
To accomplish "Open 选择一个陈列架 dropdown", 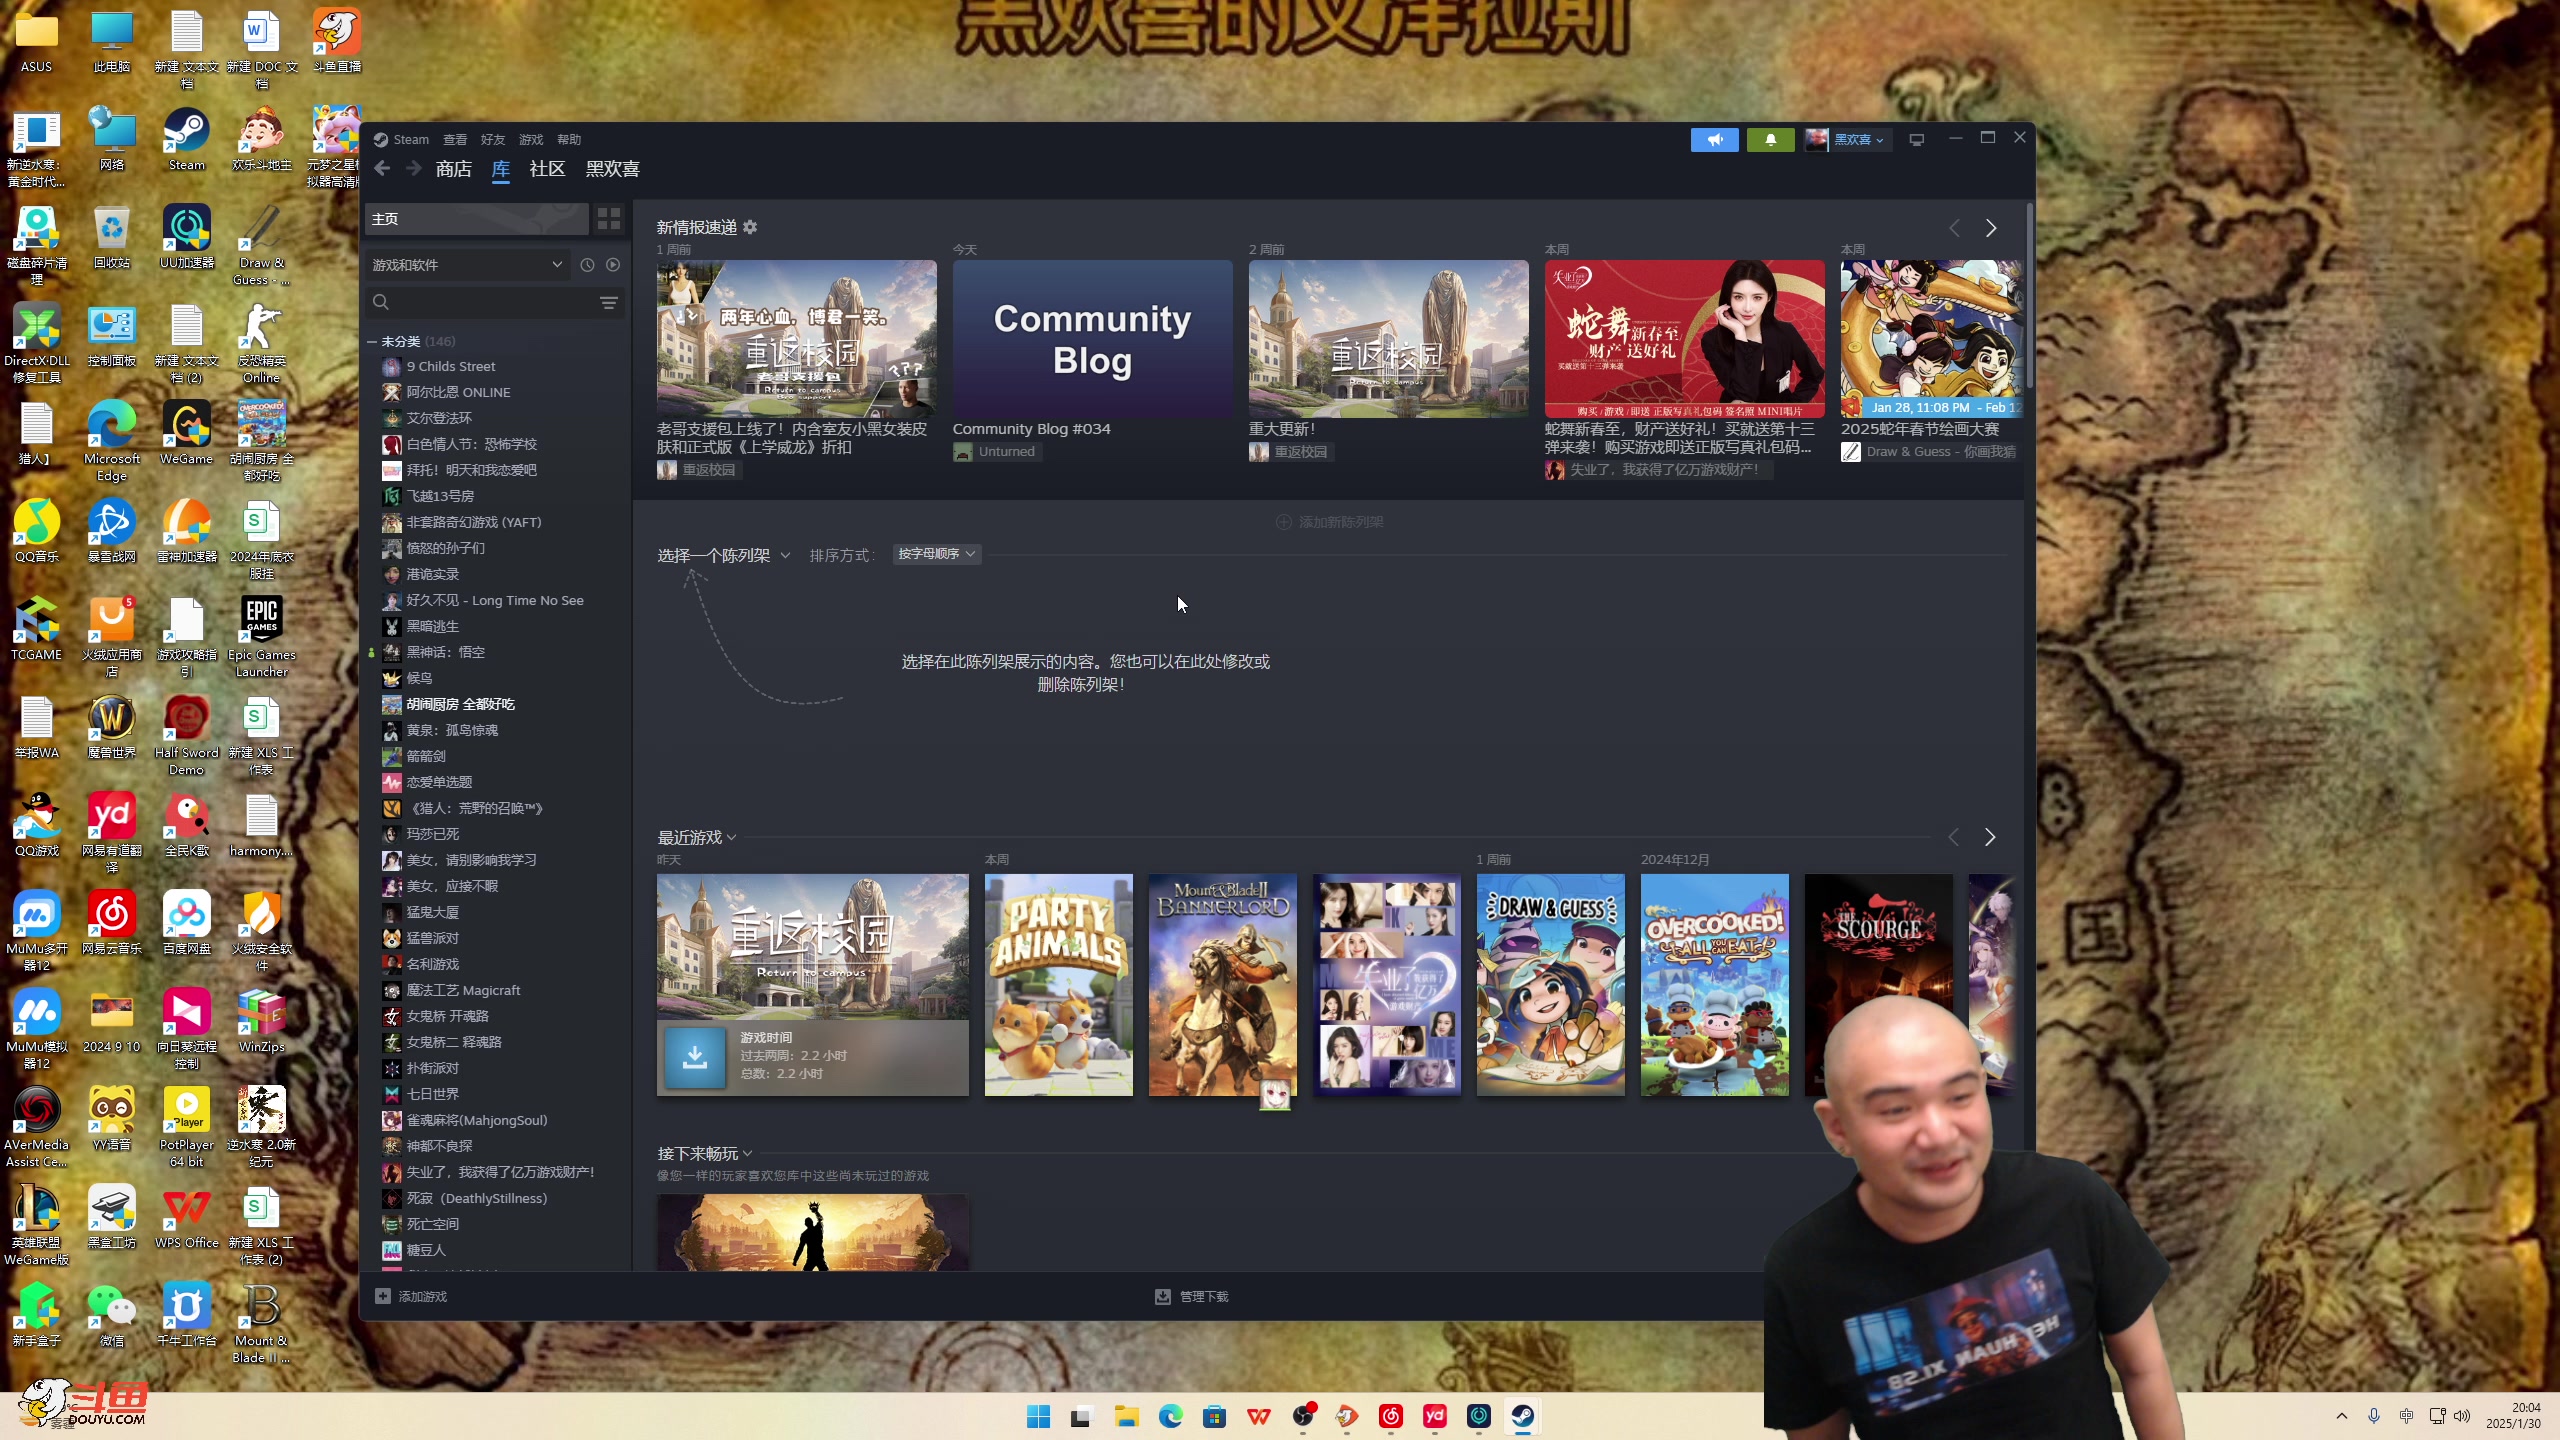I will (723, 555).
